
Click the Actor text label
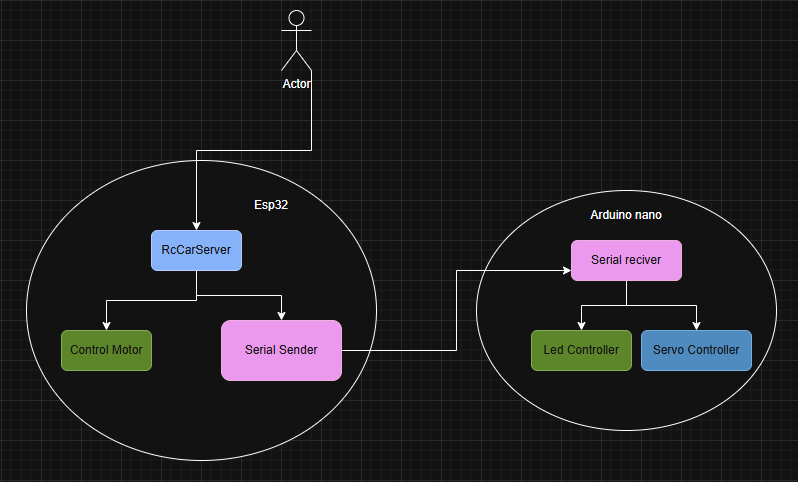point(296,84)
